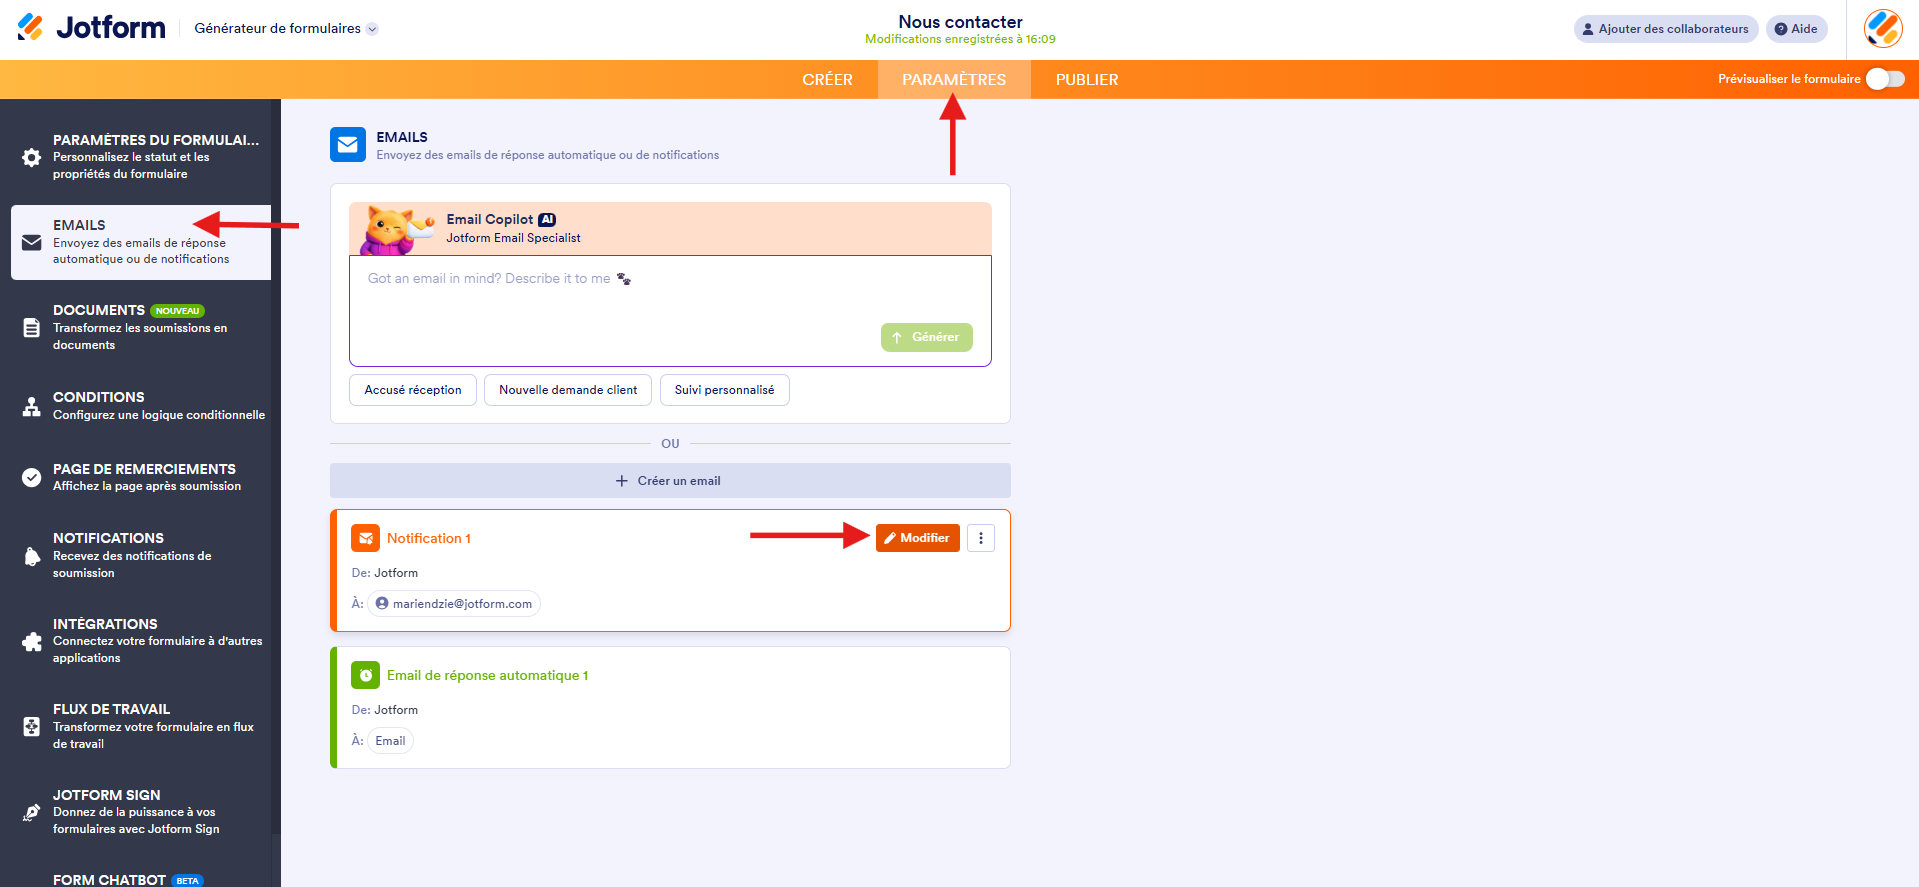This screenshot has height=887, width=1919.
Task: Click the BETA badge next to Form Chatbot
Action: [187, 881]
